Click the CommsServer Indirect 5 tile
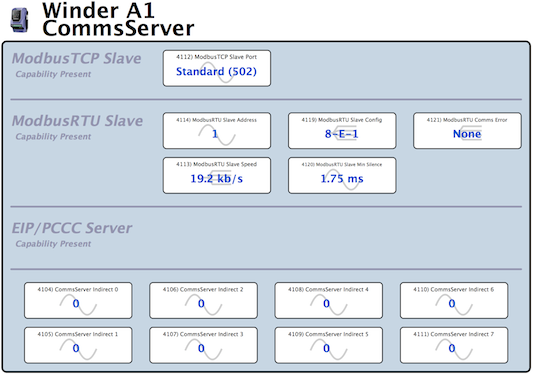The image size is (533, 374). tap(329, 345)
